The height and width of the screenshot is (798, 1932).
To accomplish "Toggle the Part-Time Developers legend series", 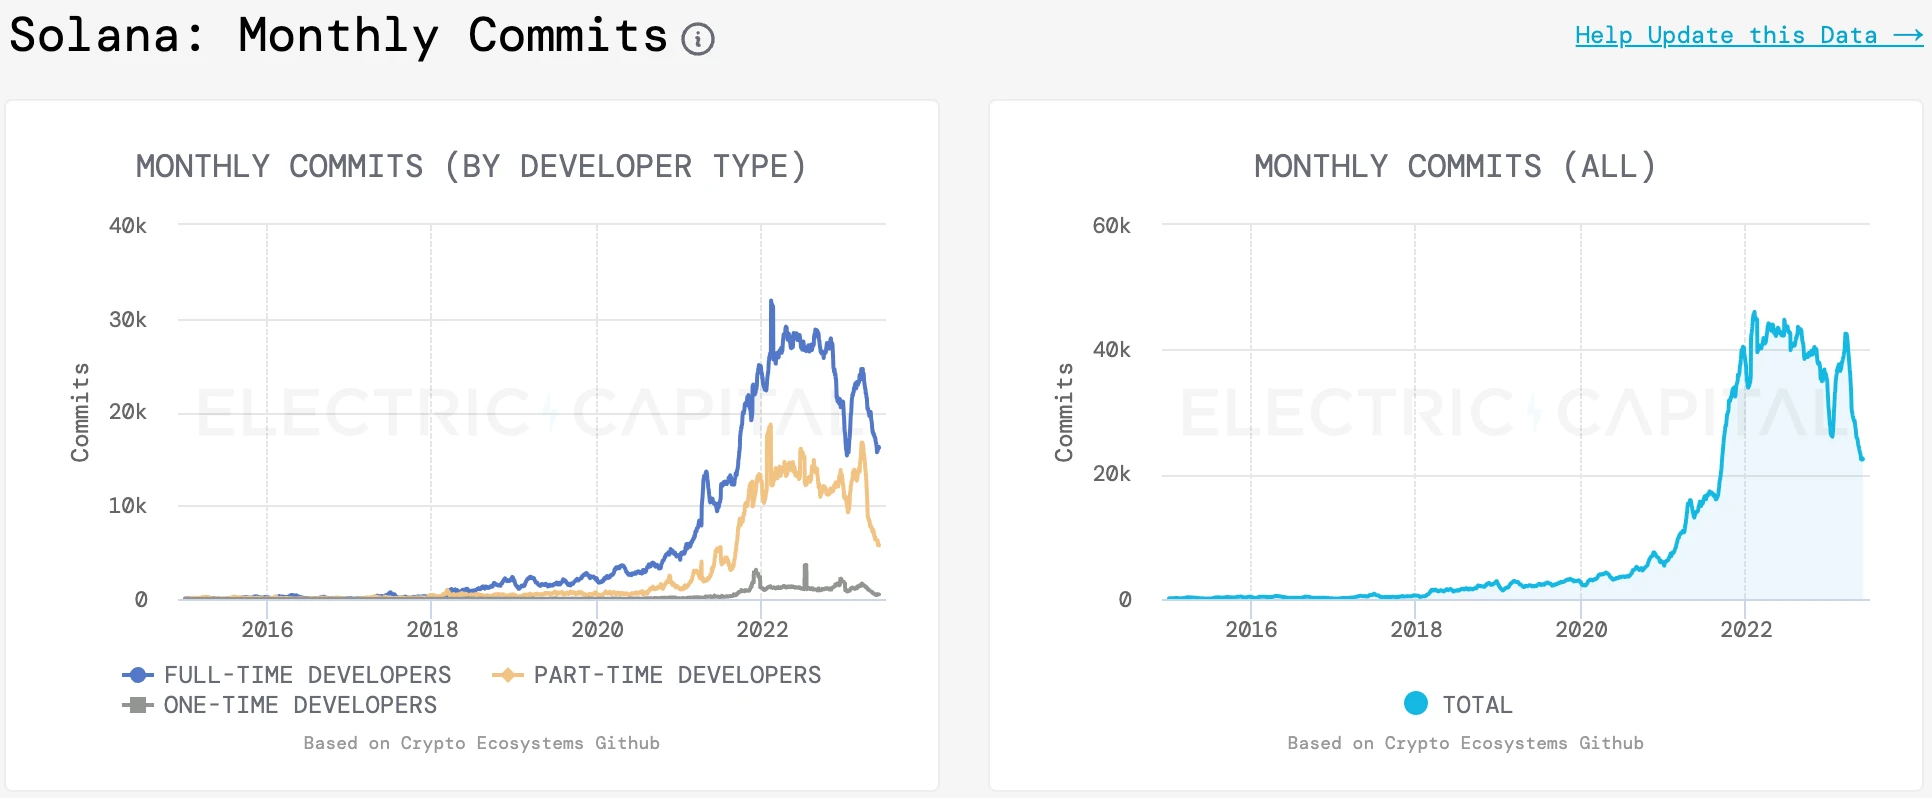I will click(677, 675).
